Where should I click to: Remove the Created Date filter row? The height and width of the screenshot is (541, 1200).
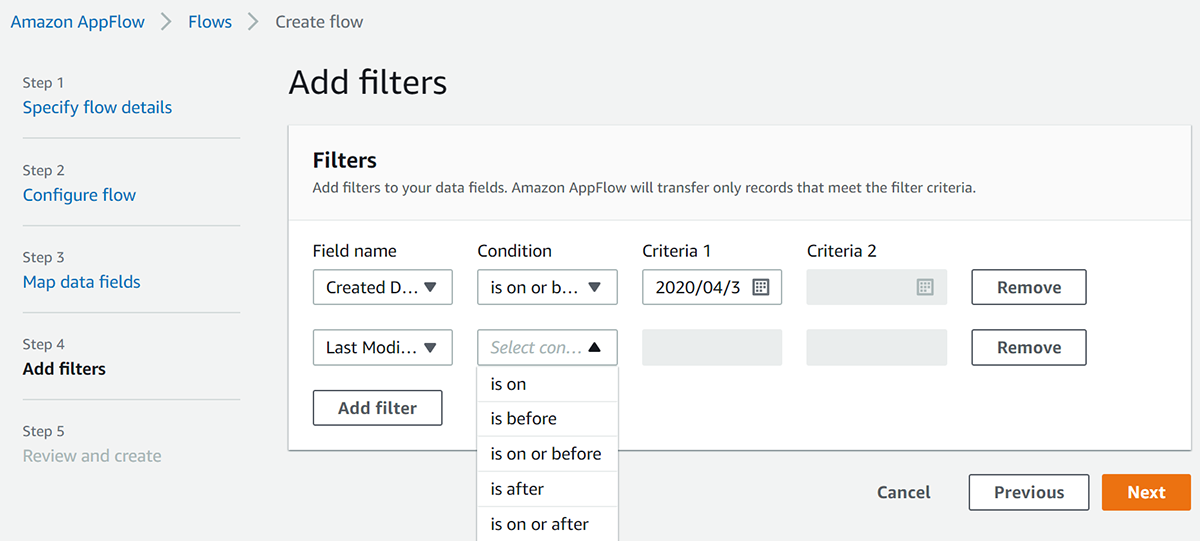1028,287
